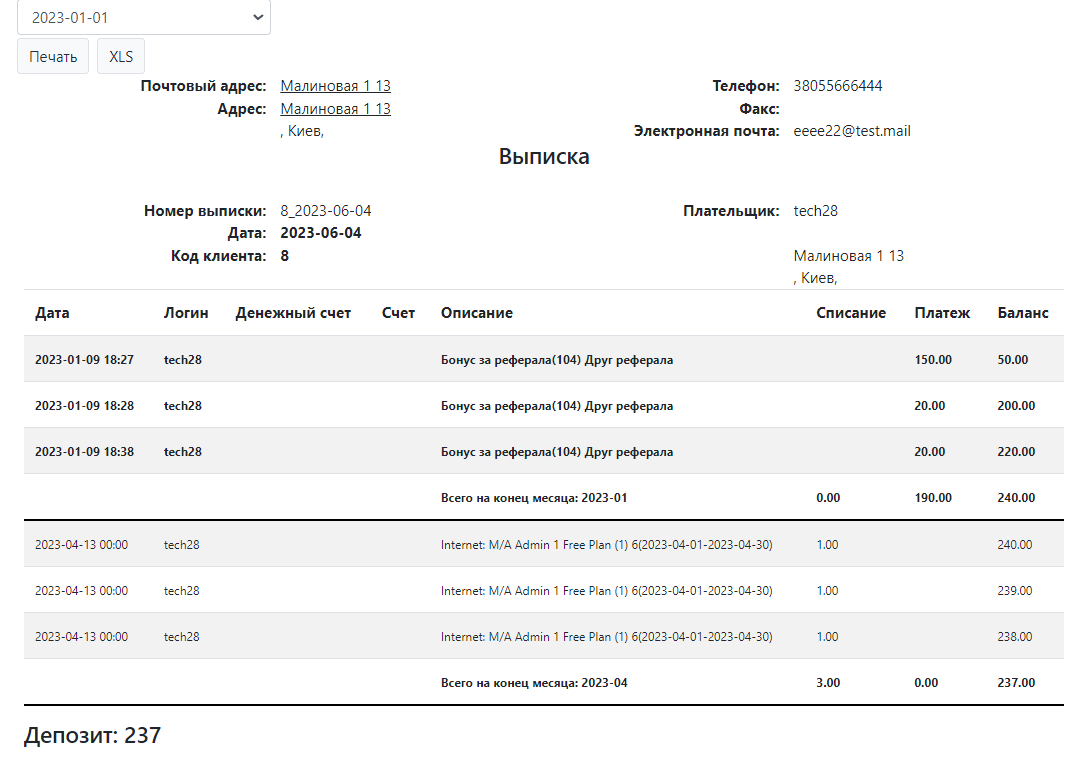Screen dimensions: 1086x771
Task: Click the Печать button
Action: point(53,56)
